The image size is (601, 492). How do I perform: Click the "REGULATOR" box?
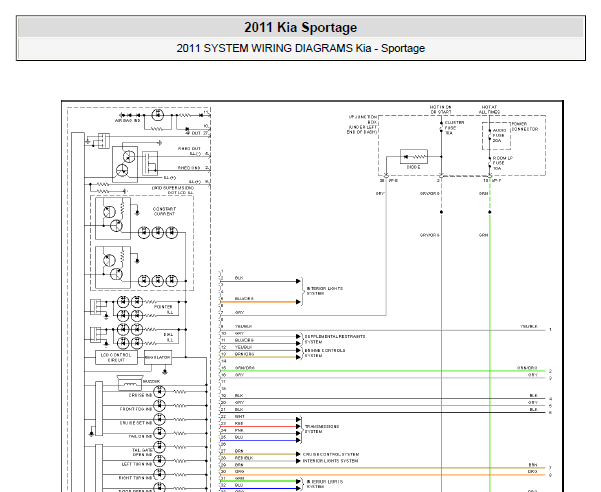158,358
